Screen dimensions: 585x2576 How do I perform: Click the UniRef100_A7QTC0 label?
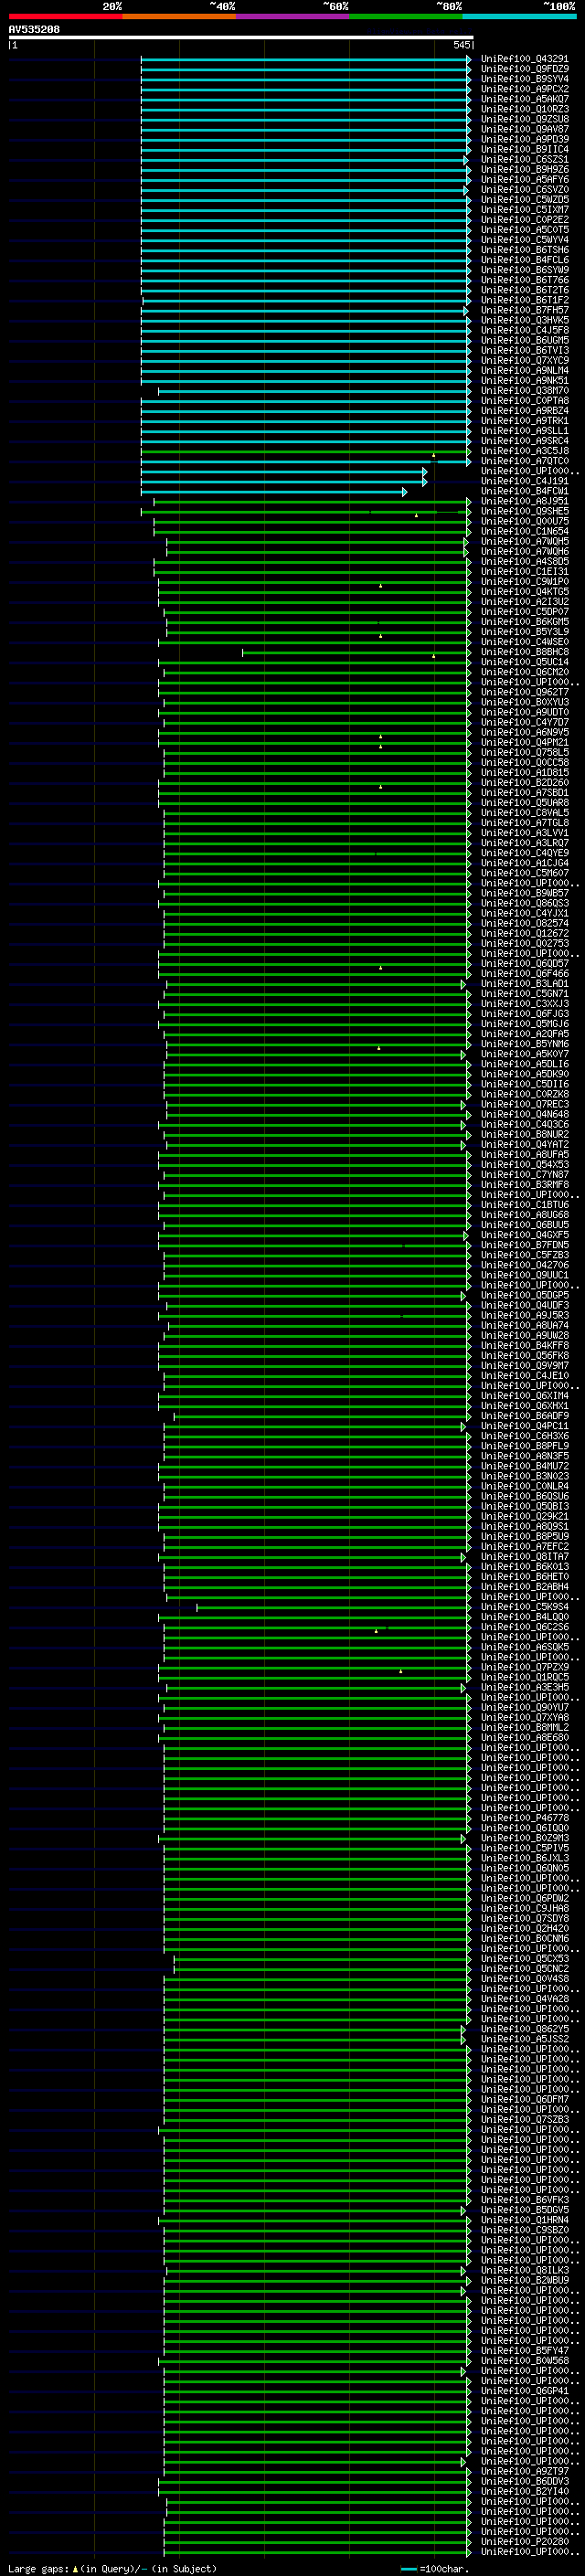[524, 461]
